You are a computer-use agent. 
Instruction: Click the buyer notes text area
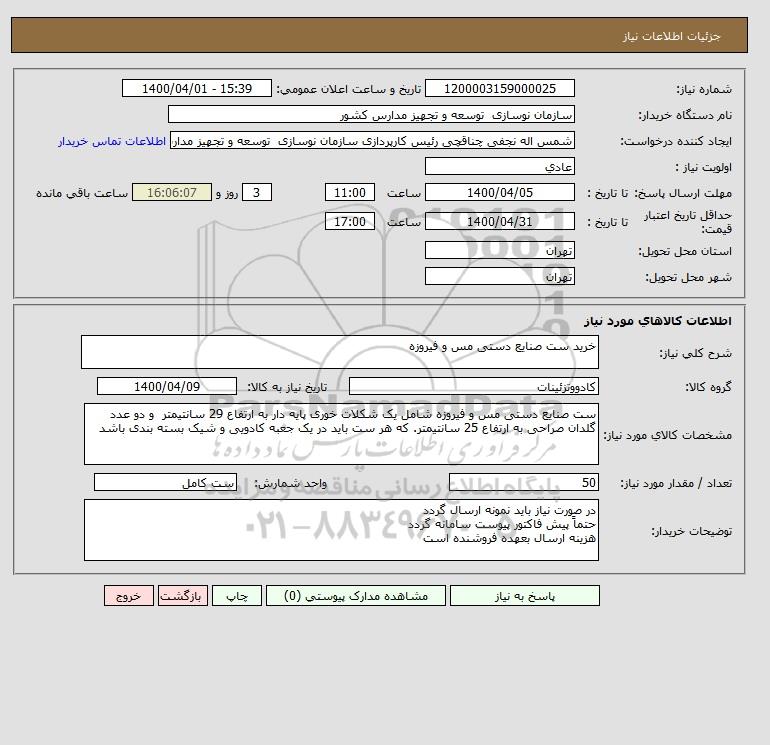[341, 530]
